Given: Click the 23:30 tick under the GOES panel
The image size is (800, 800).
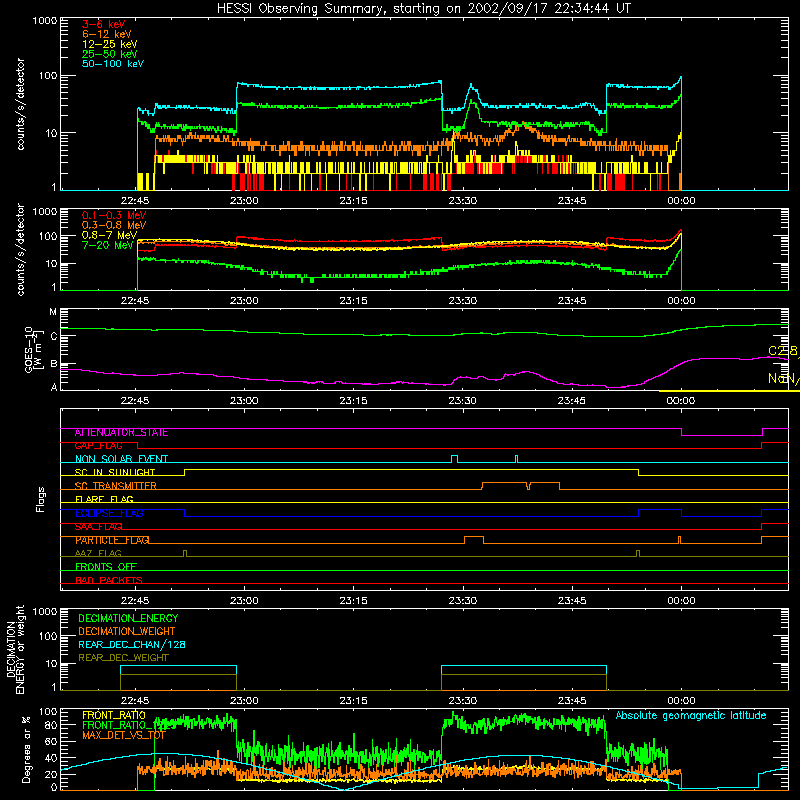Looking at the screenshot, I should pos(462,401).
